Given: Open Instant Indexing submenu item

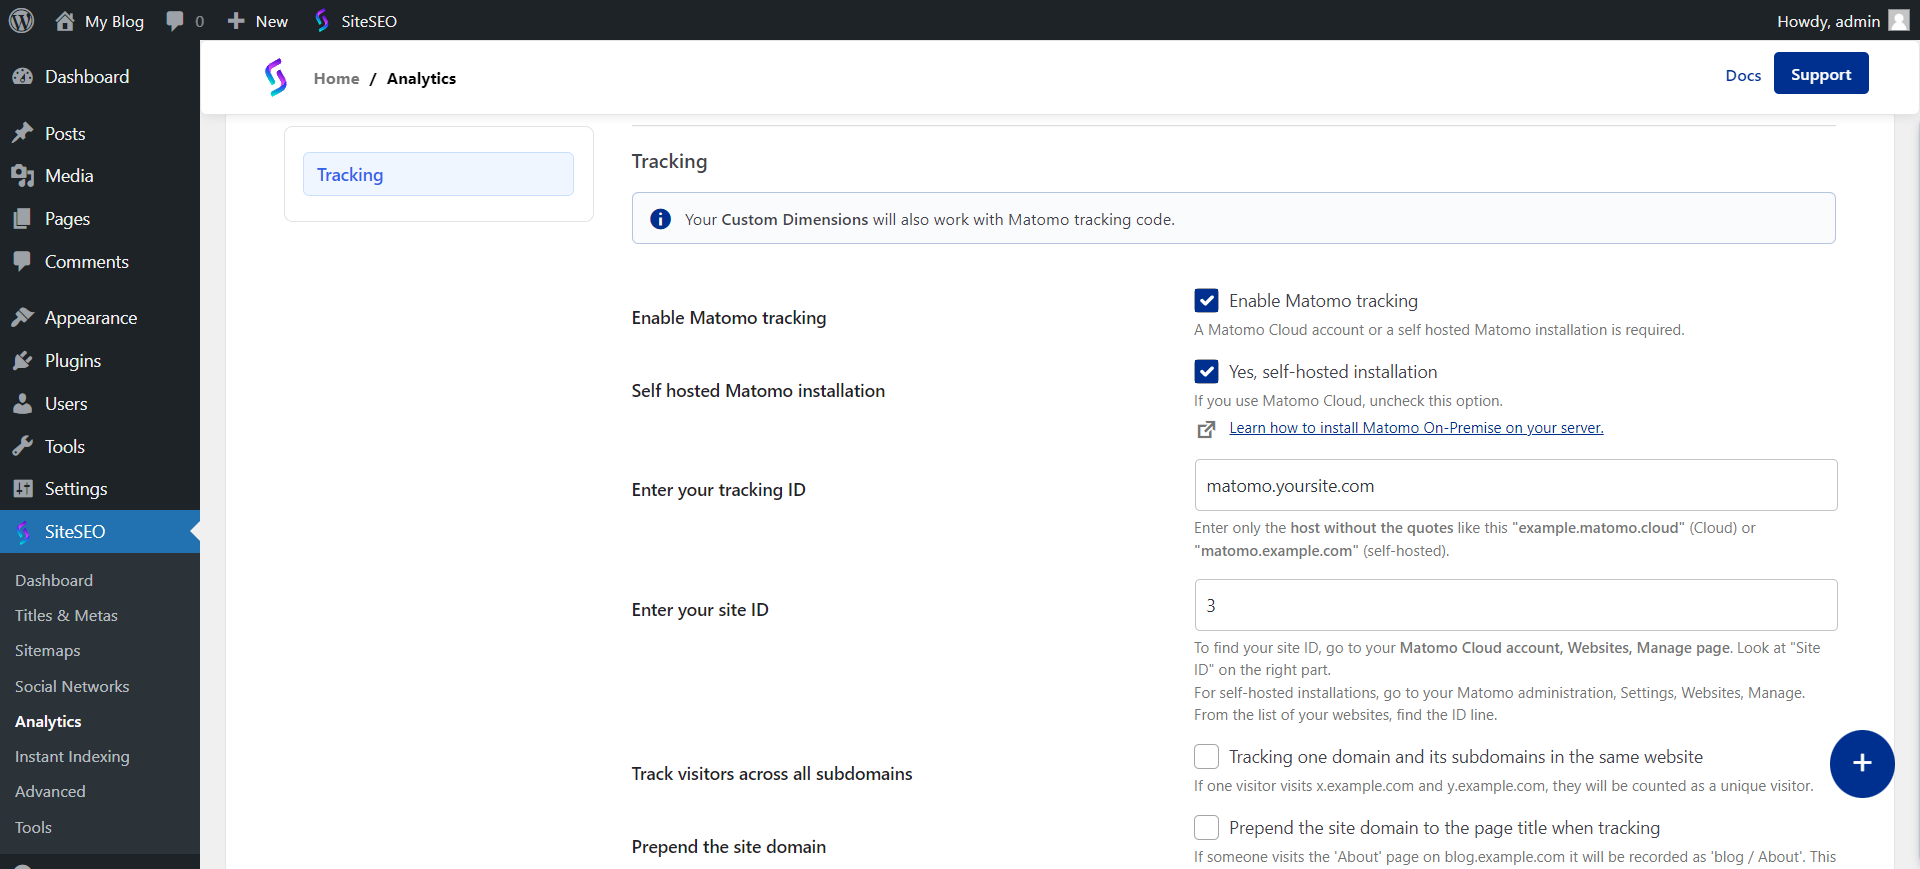Looking at the screenshot, I should tap(72, 757).
